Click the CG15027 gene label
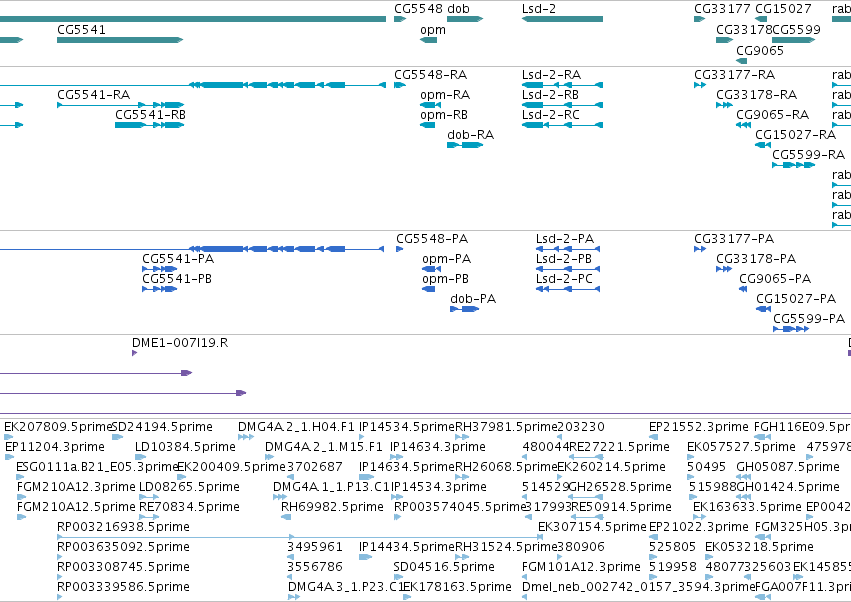 [x=783, y=9]
